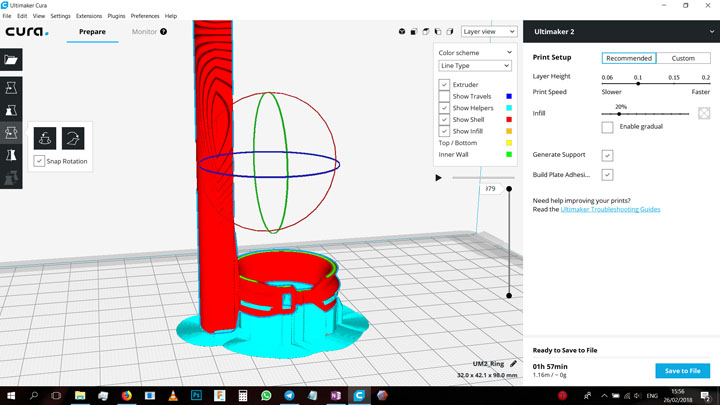The height and width of the screenshot is (405, 720).
Task: Open the Windows action center notifications
Action: click(706, 395)
